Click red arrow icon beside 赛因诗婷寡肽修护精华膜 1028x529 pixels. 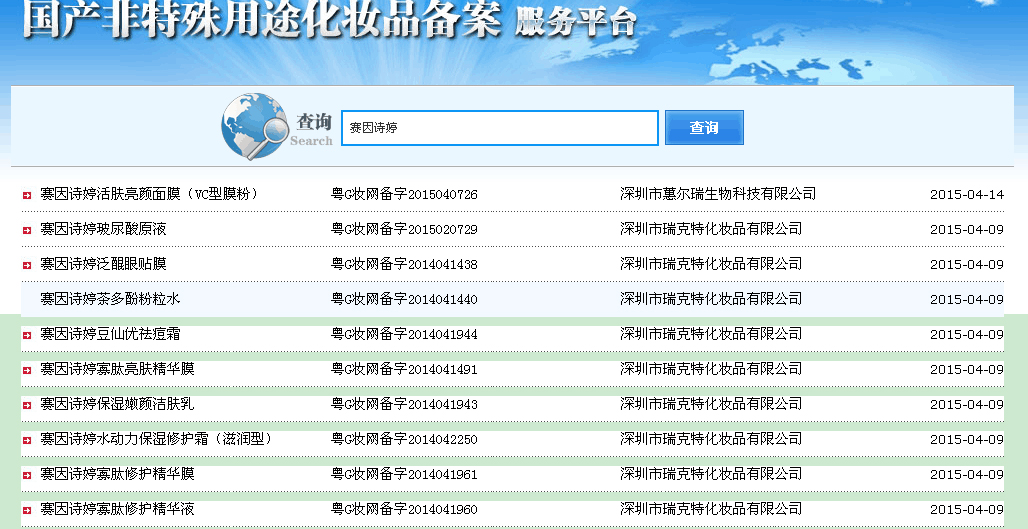[27, 475]
